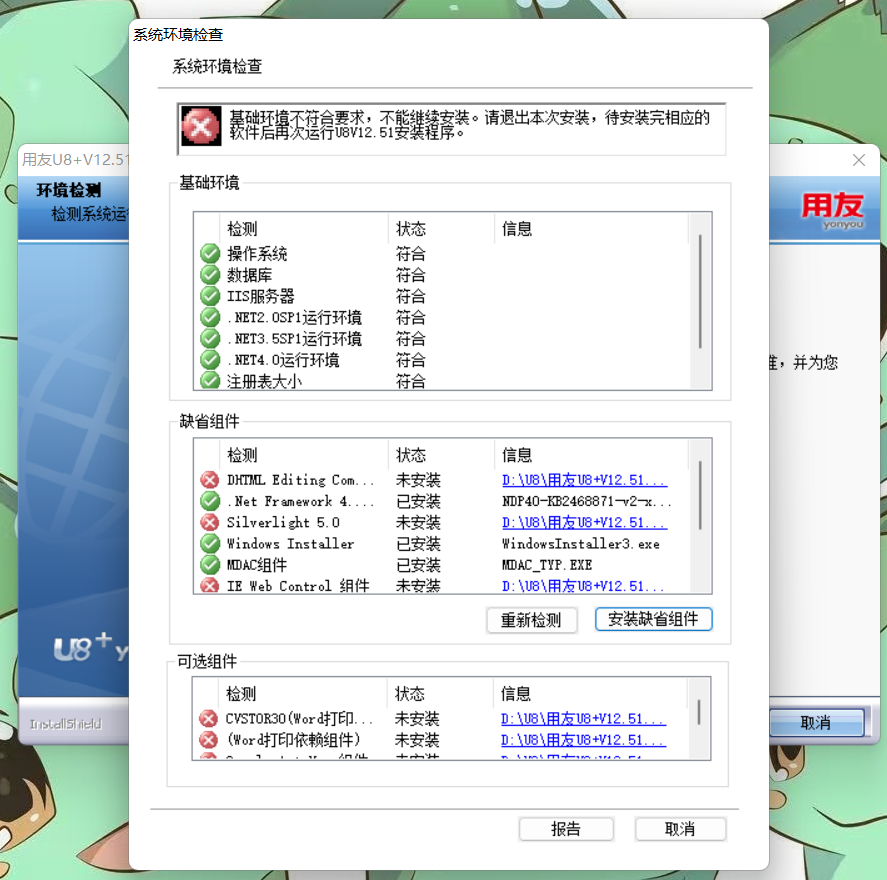Open the download link for IE Web Control 组件
887x880 pixels.
point(583,586)
